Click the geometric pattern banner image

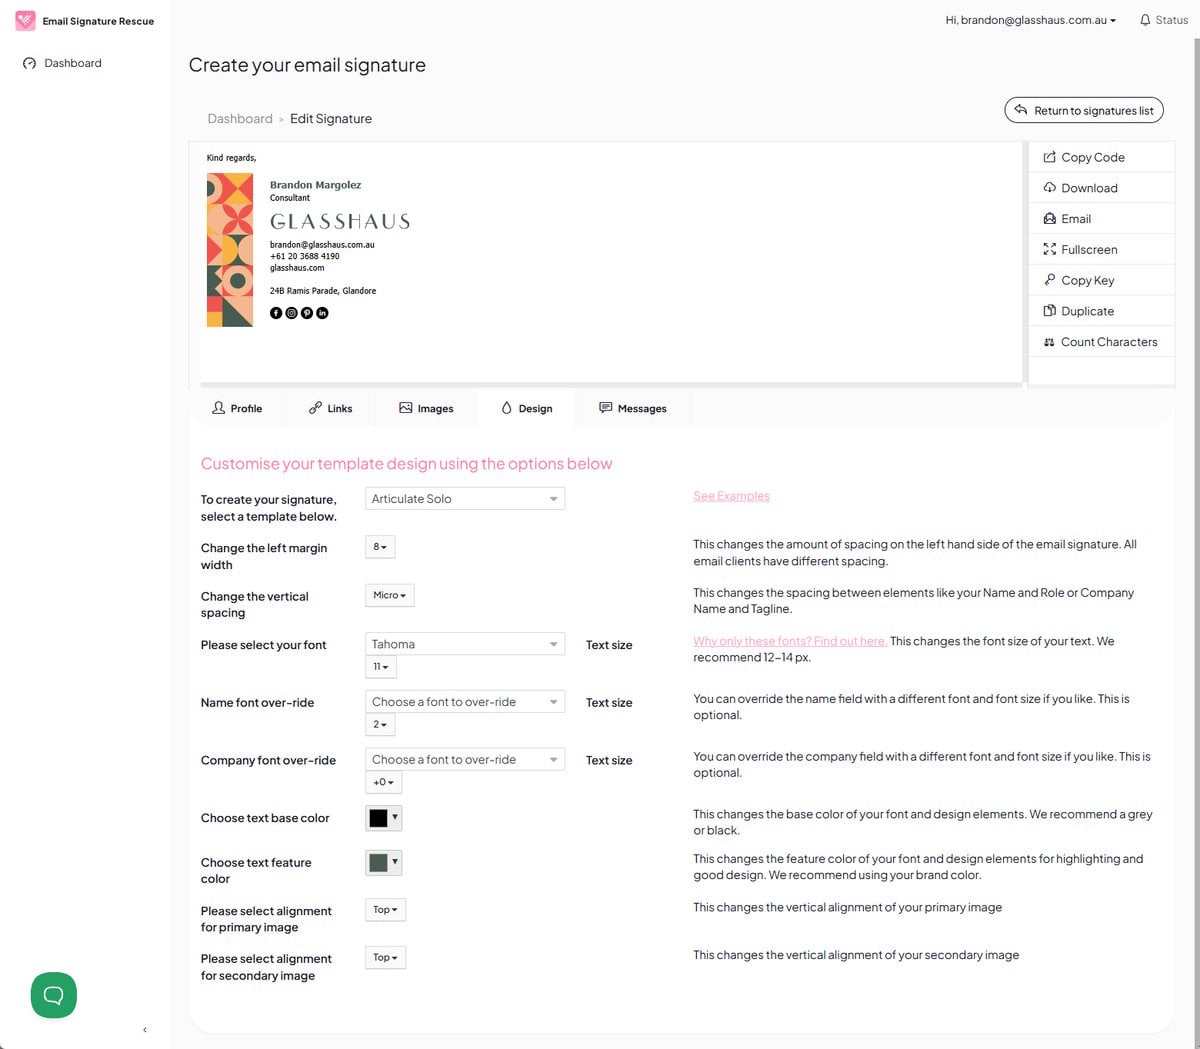point(230,250)
